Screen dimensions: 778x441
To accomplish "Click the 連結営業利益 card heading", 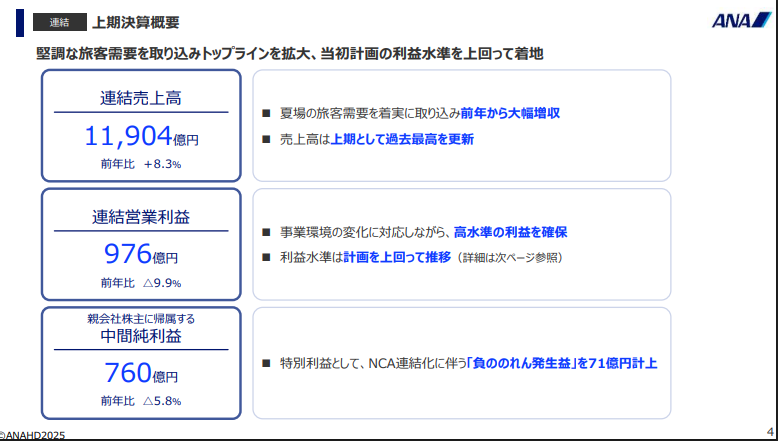I will (x=140, y=216).
